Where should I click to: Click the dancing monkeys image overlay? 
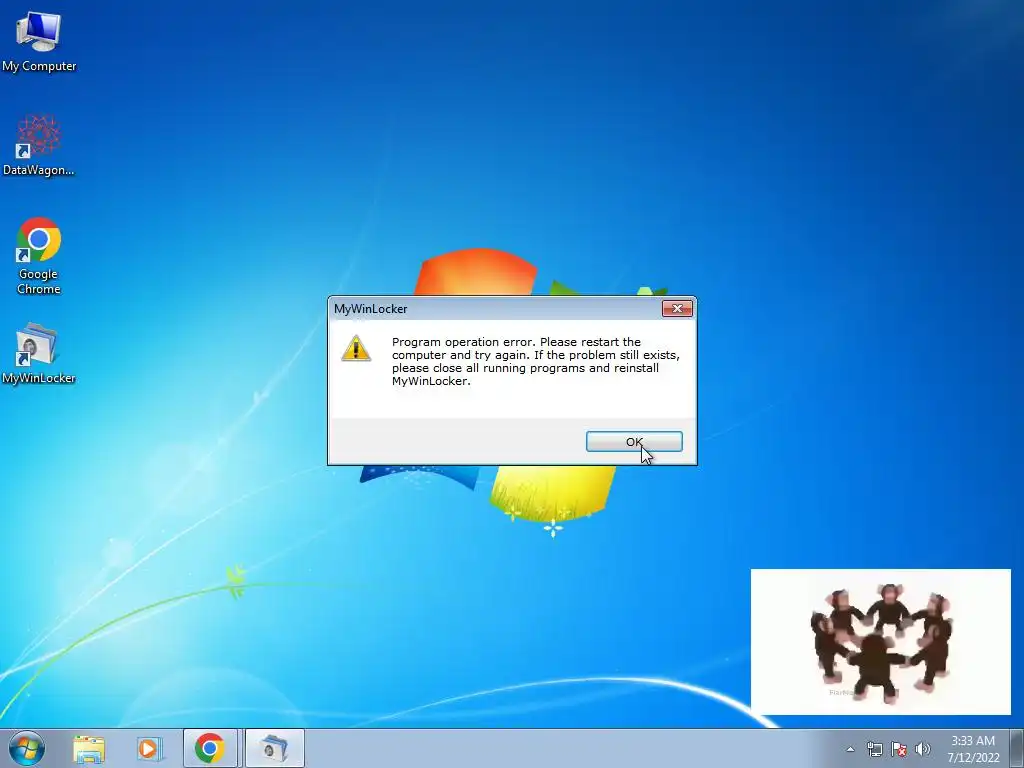pos(880,642)
